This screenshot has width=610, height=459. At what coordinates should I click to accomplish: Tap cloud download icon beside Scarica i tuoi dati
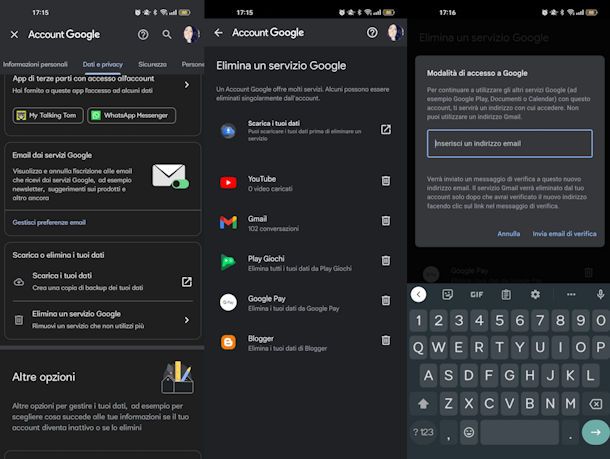pos(19,282)
